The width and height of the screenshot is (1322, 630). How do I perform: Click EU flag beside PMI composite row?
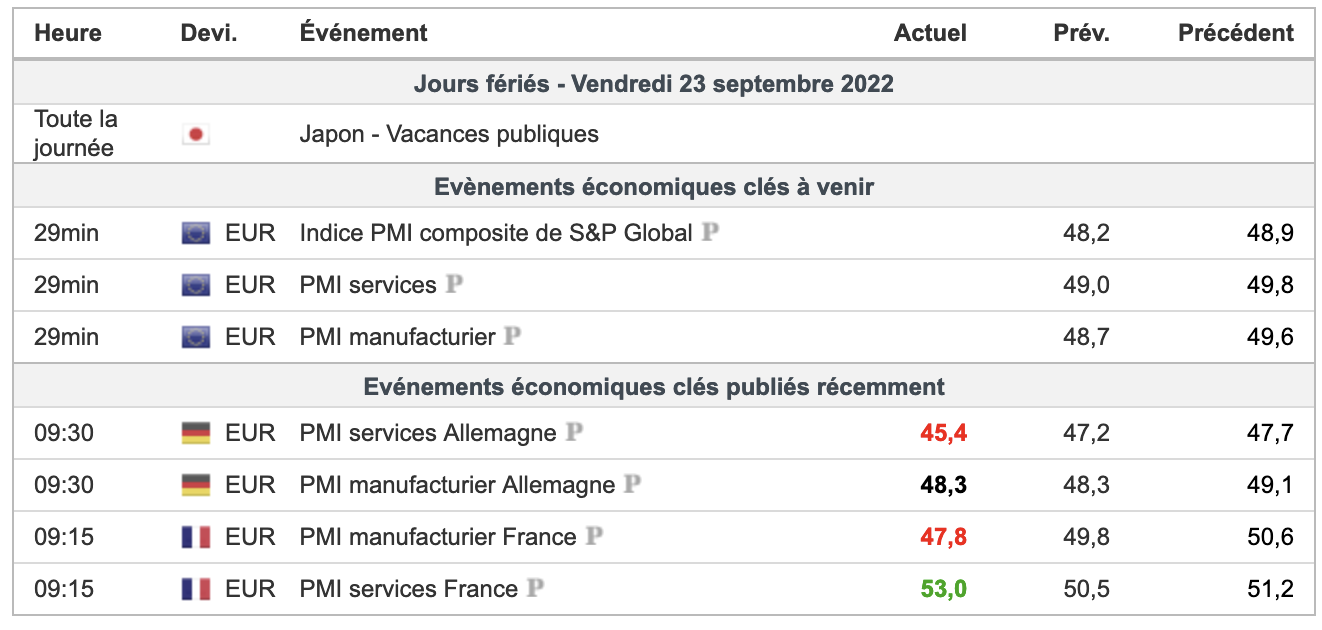[x=196, y=234]
